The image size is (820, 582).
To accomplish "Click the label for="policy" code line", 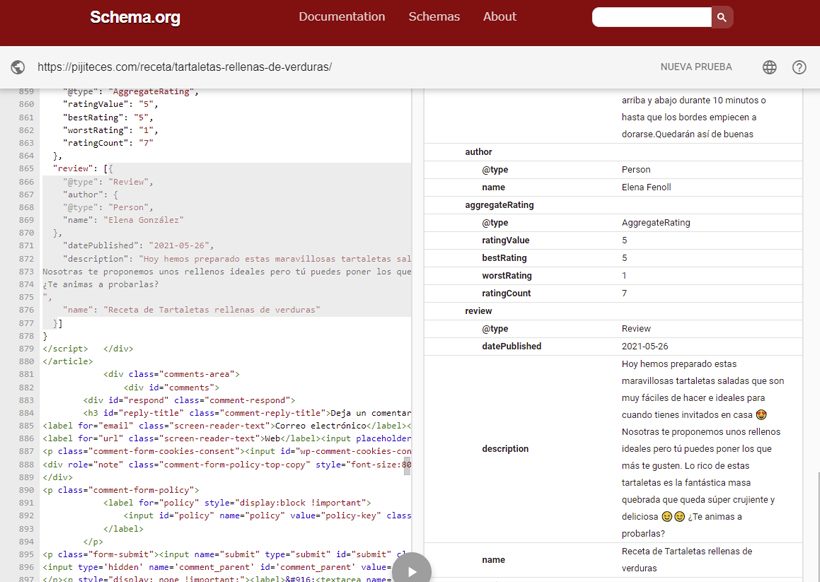I will click(237, 503).
